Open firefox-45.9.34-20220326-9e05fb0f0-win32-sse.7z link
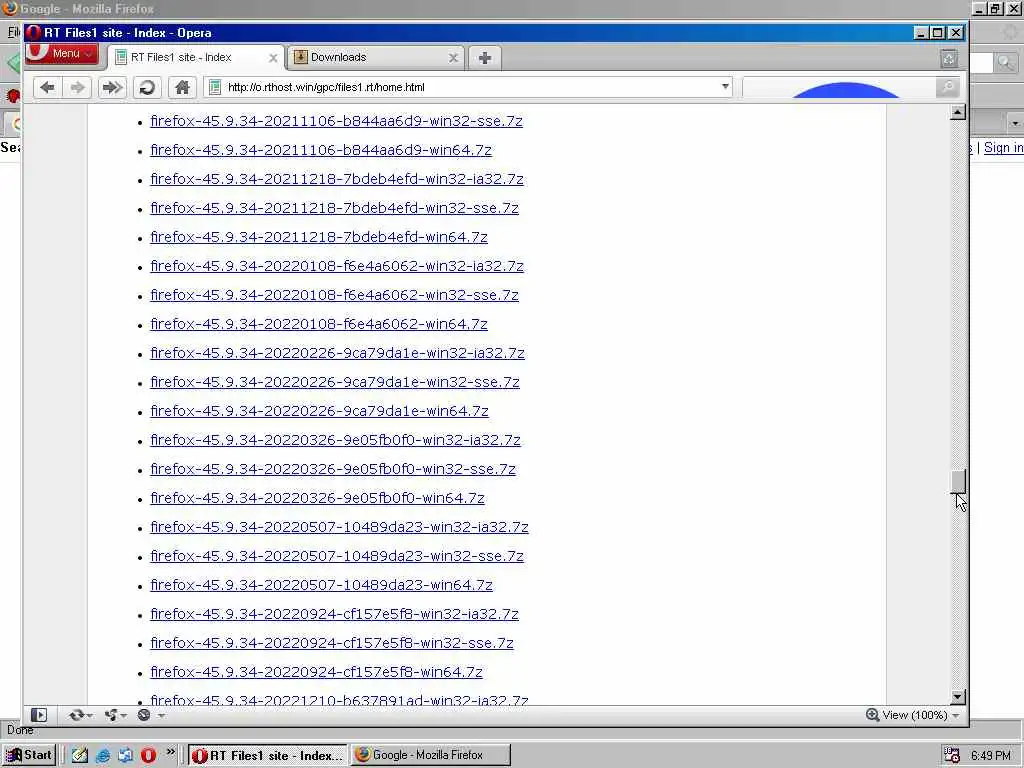 tap(333, 469)
